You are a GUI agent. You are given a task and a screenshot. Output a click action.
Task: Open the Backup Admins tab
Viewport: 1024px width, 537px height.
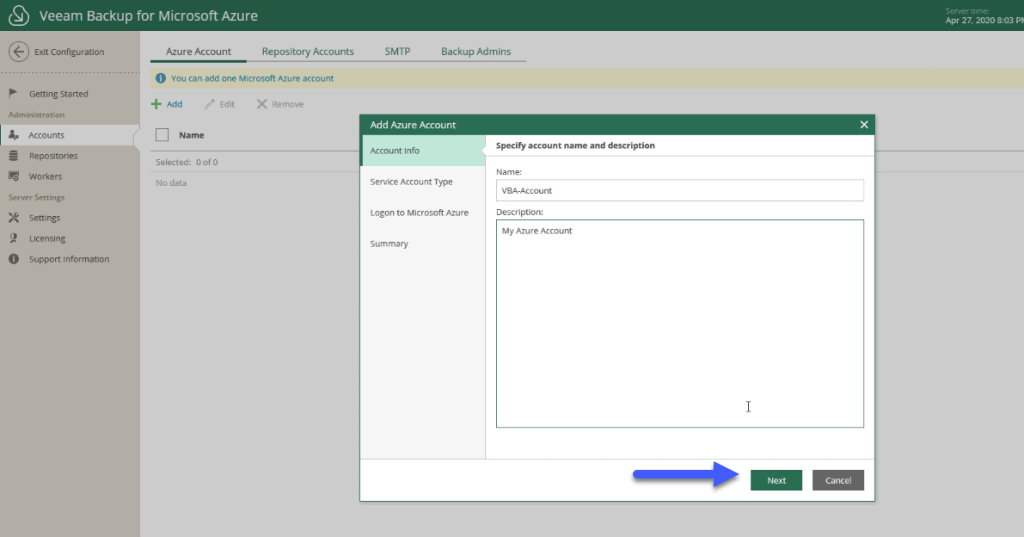point(476,51)
